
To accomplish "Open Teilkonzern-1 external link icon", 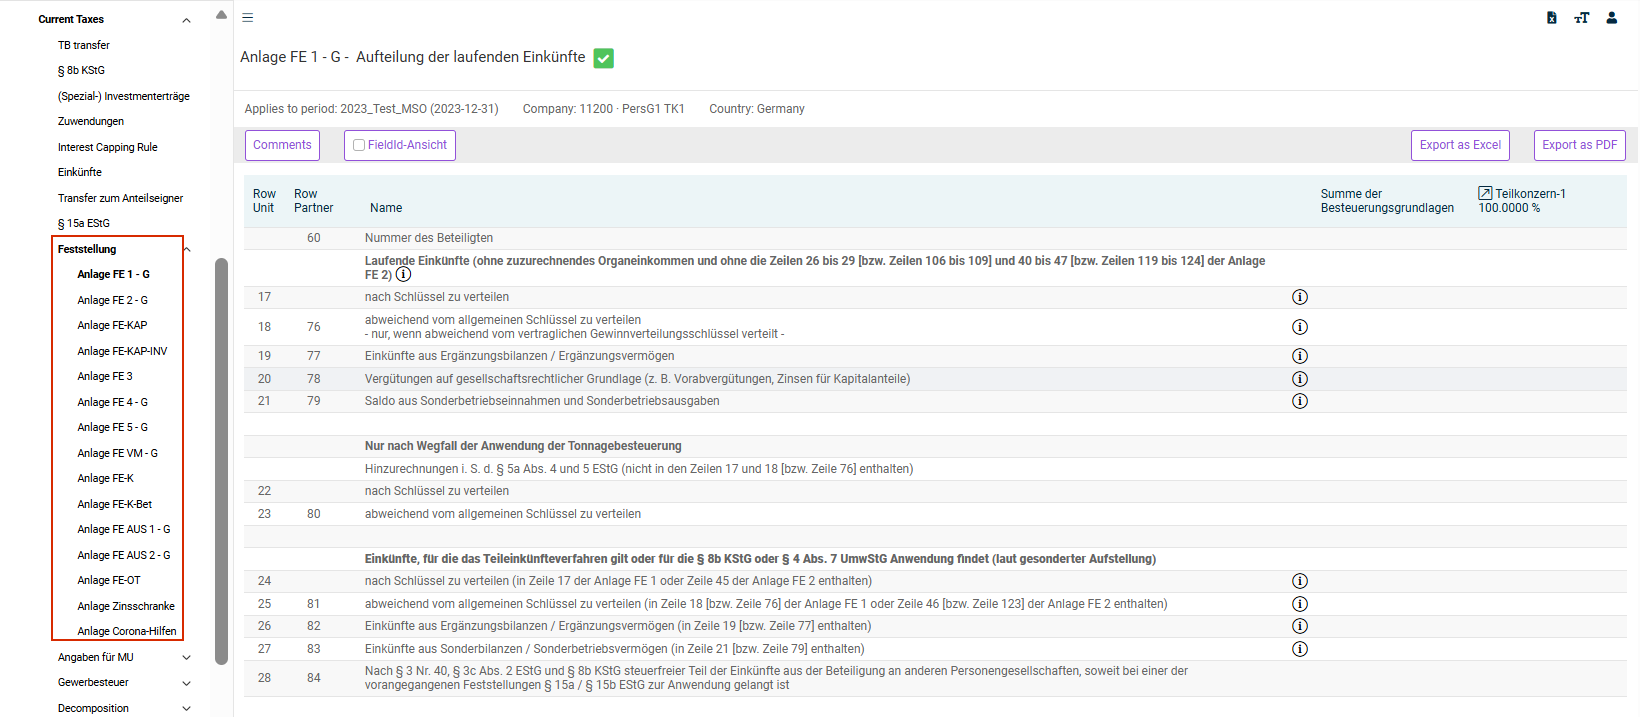I will point(1485,193).
